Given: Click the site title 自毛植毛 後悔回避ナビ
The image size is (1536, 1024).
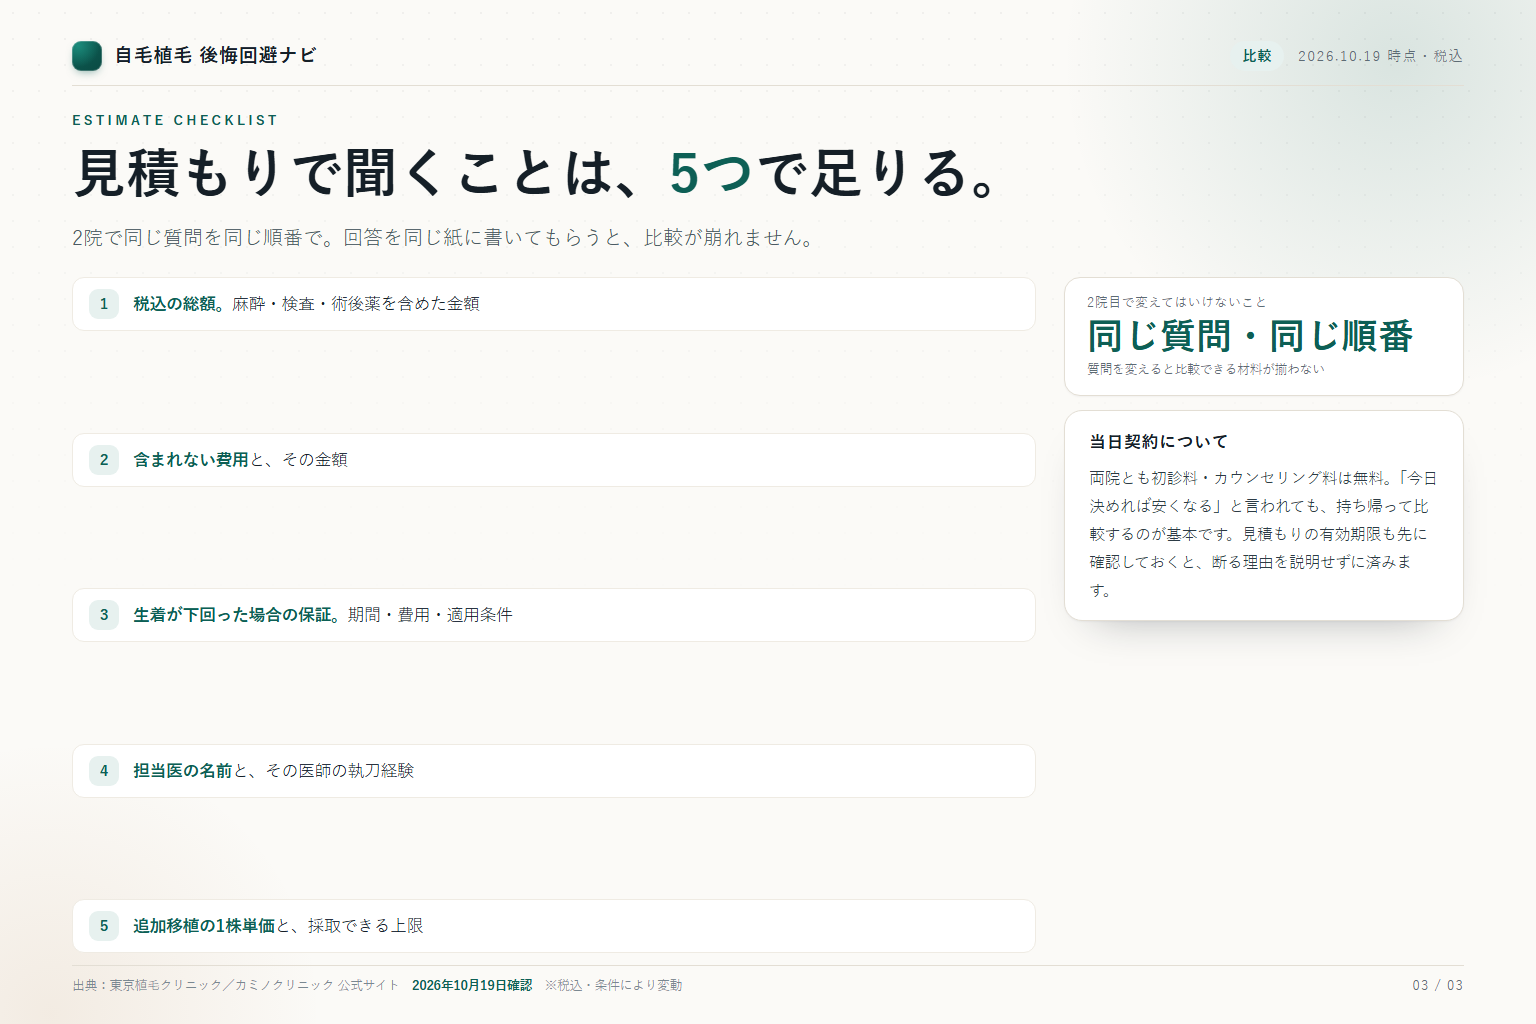Looking at the screenshot, I should point(215,56).
